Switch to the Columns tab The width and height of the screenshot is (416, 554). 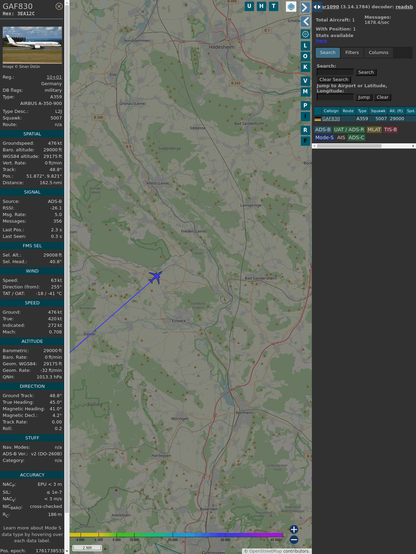pyautogui.click(x=378, y=53)
